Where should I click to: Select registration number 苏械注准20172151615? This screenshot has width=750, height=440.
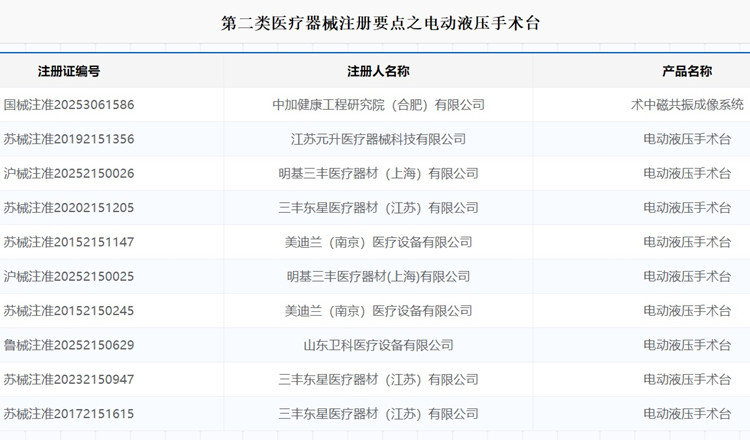pyautogui.click(x=69, y=414)
